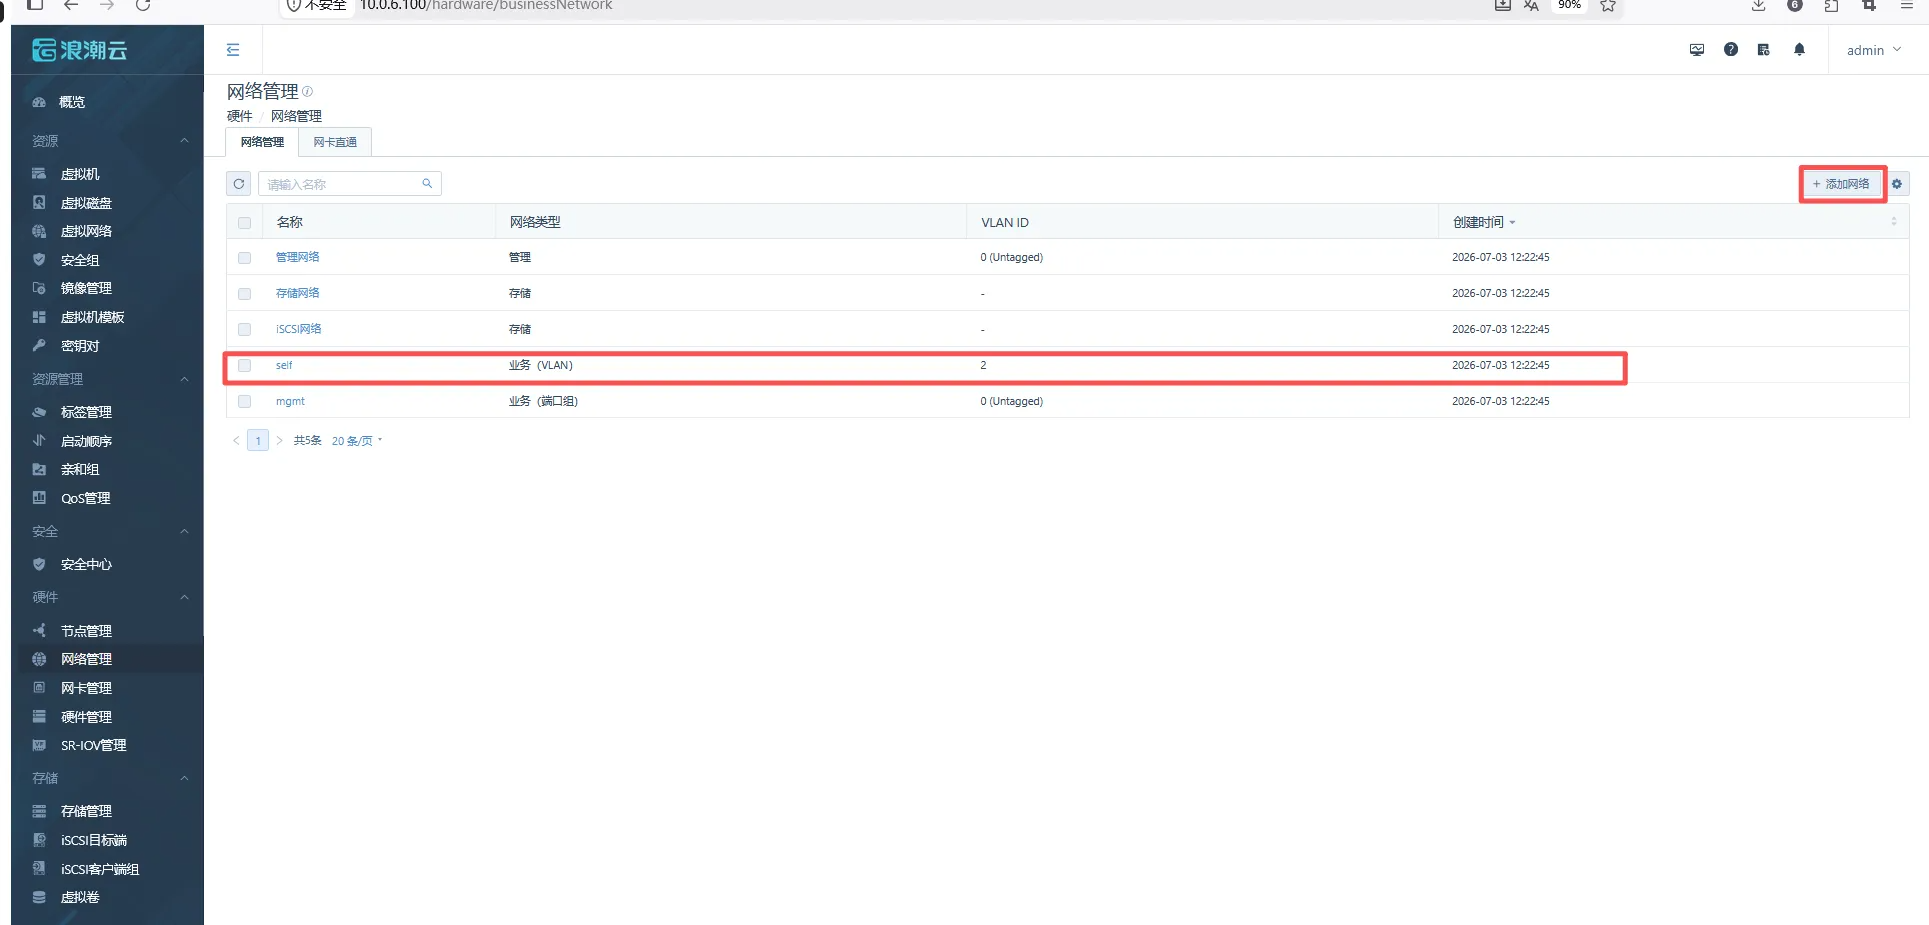Go to 虚拟机模板 in sidebar
The width and height of the screenshot is (1929, 925).
pyautogui.click(x=92, y=317)
